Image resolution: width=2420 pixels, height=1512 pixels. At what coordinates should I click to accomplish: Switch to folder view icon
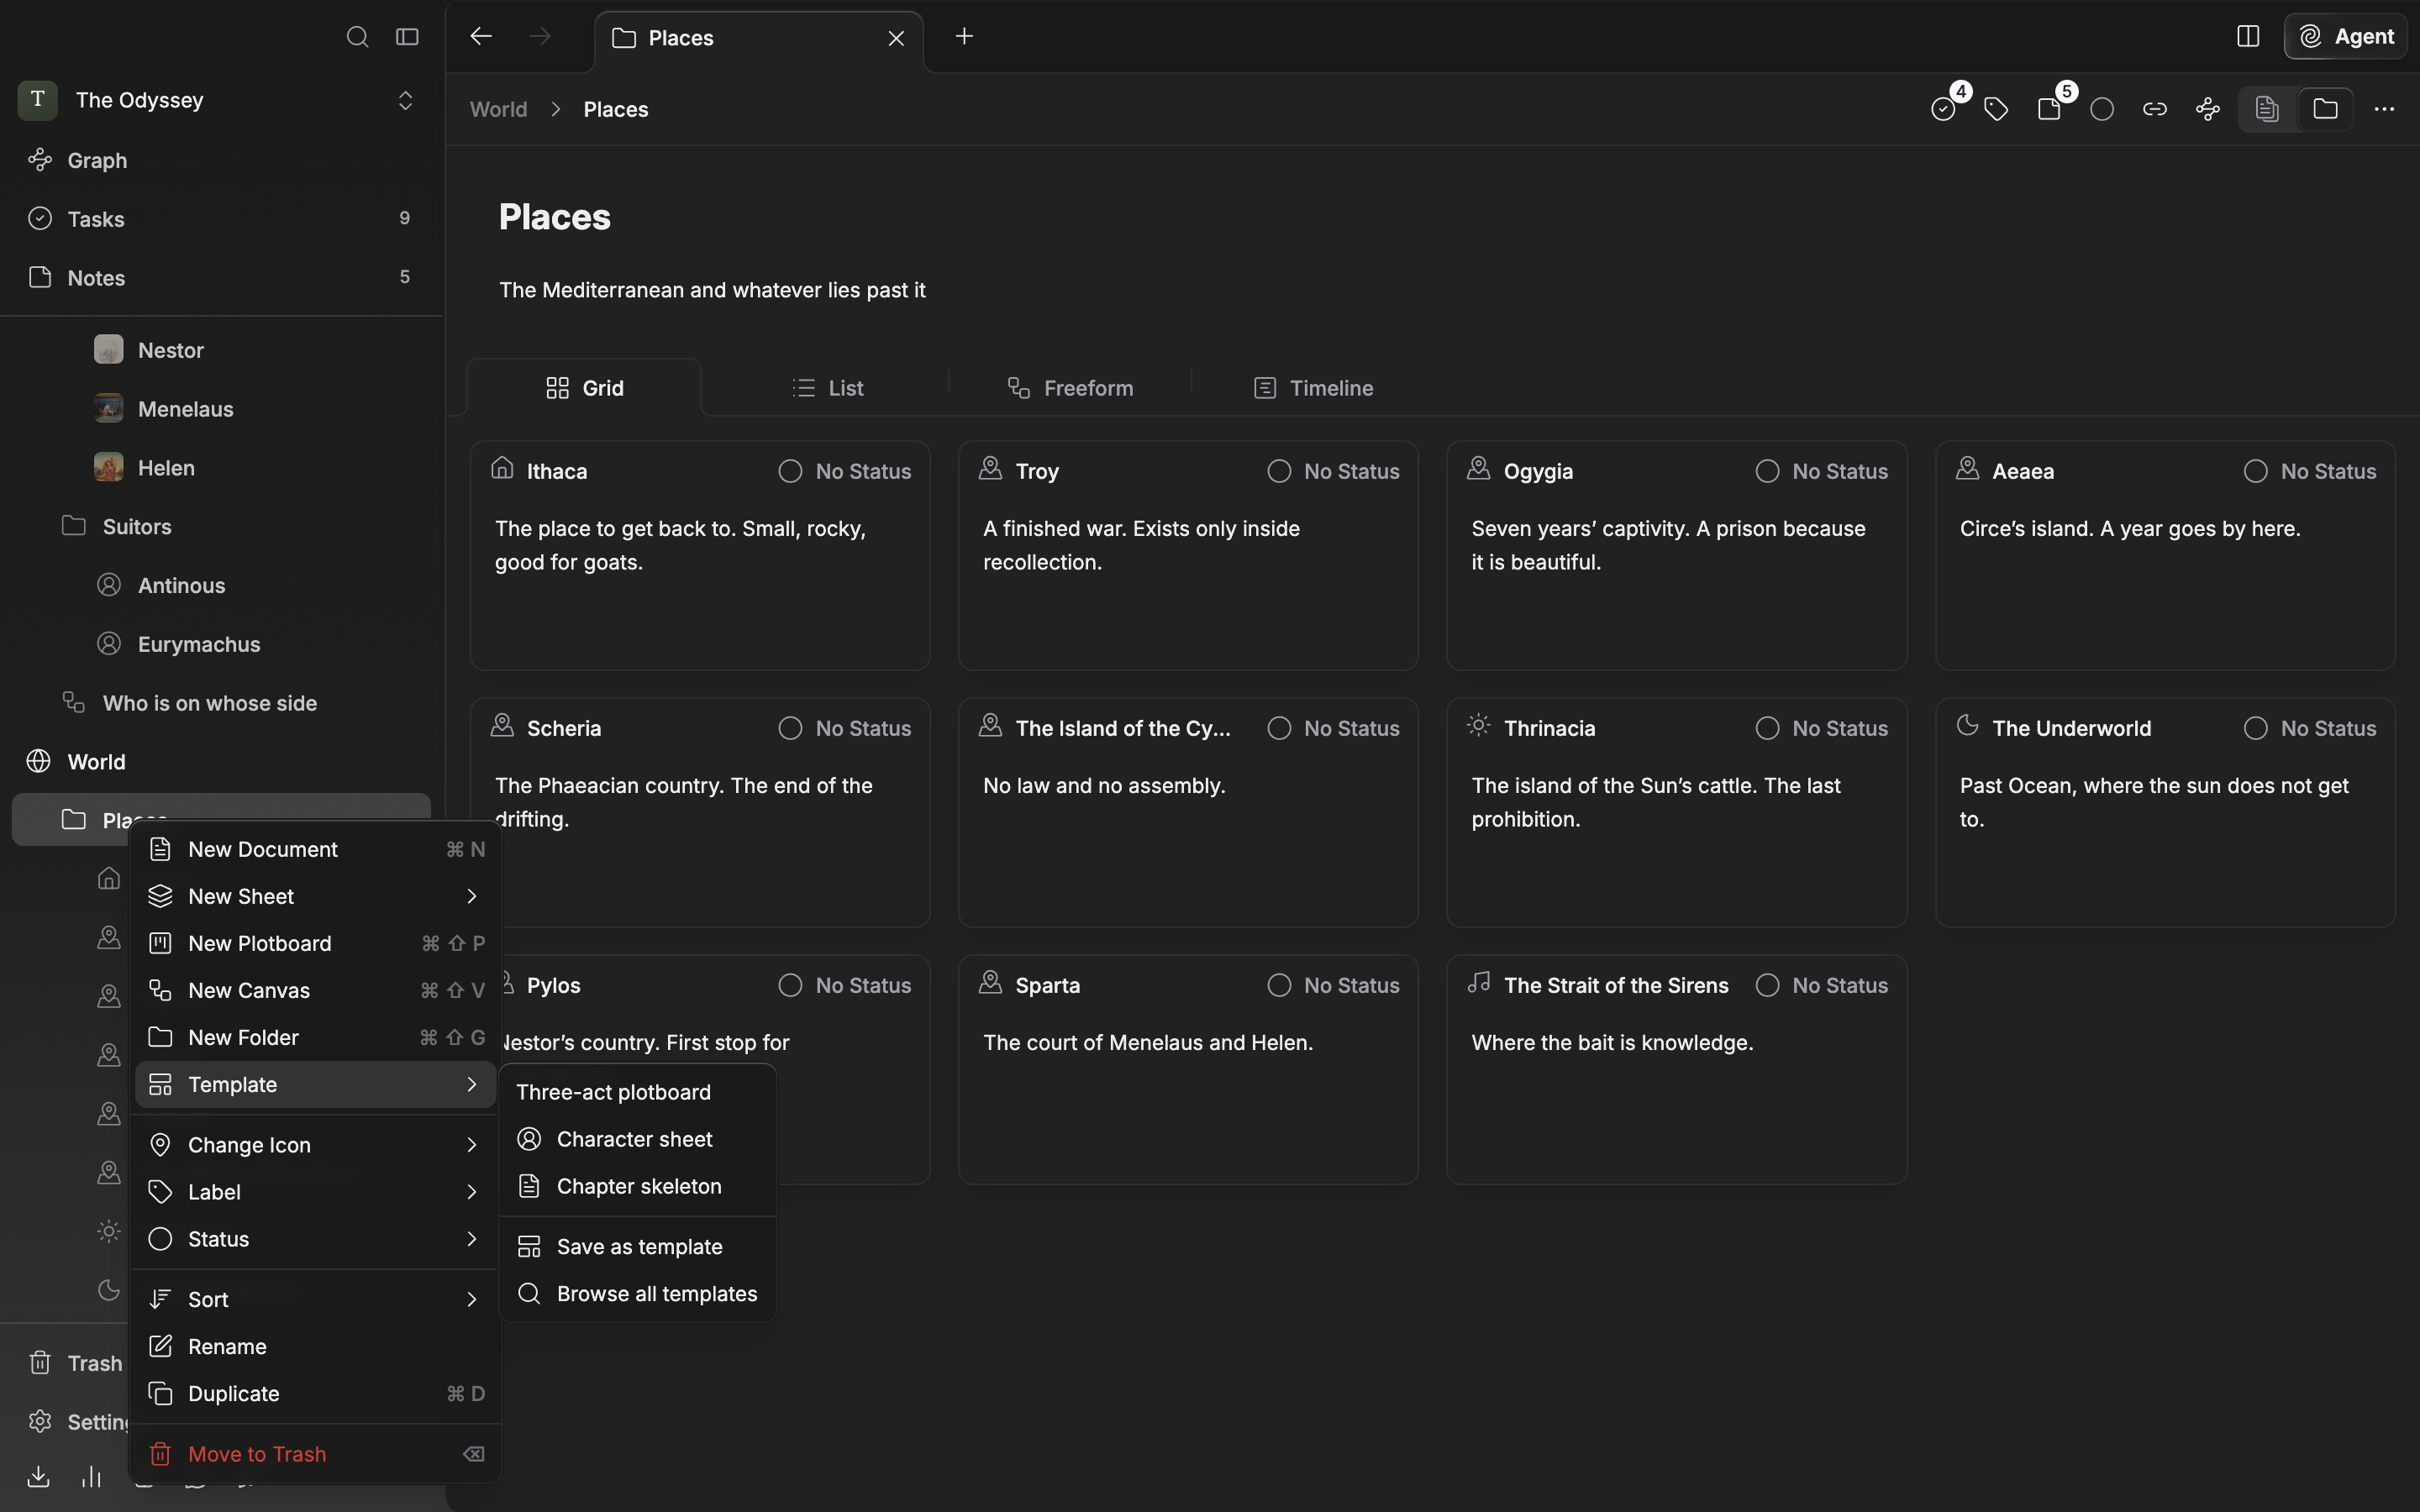2325,109
